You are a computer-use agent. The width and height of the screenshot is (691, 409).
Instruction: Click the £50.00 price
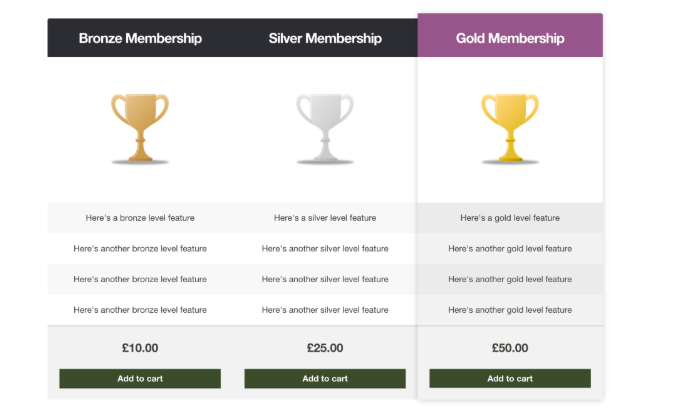tap(510, 349)
